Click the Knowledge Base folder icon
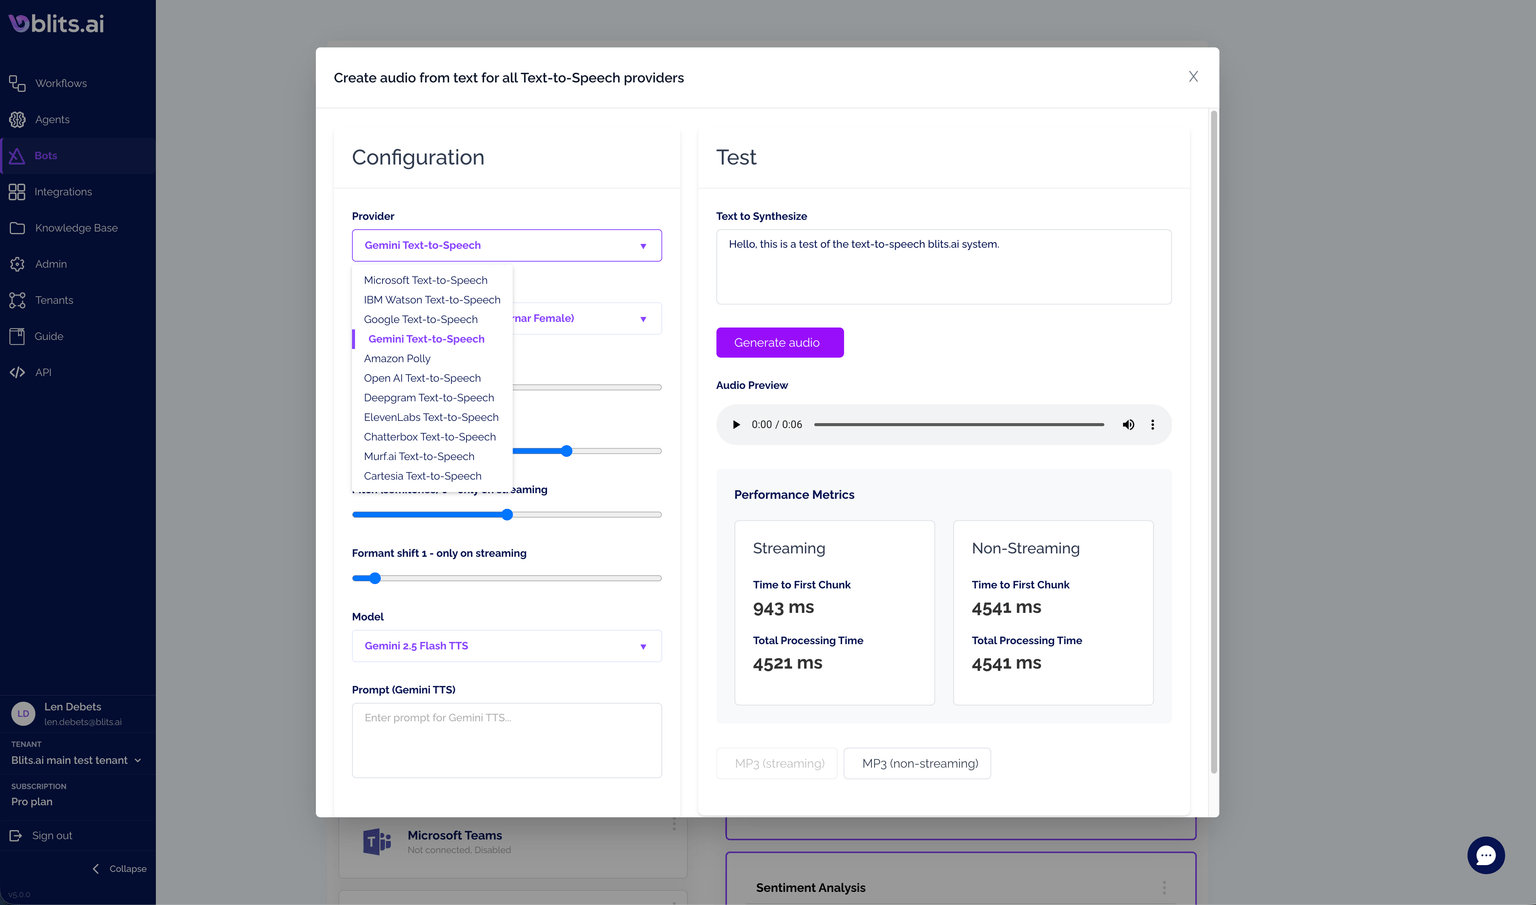 pyautogui.click(x=17, y=228)
